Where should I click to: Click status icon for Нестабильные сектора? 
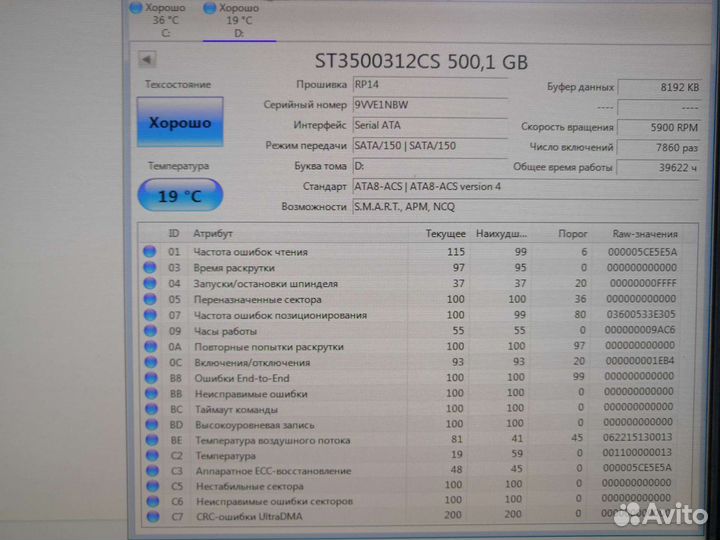[x=152, y=486]
